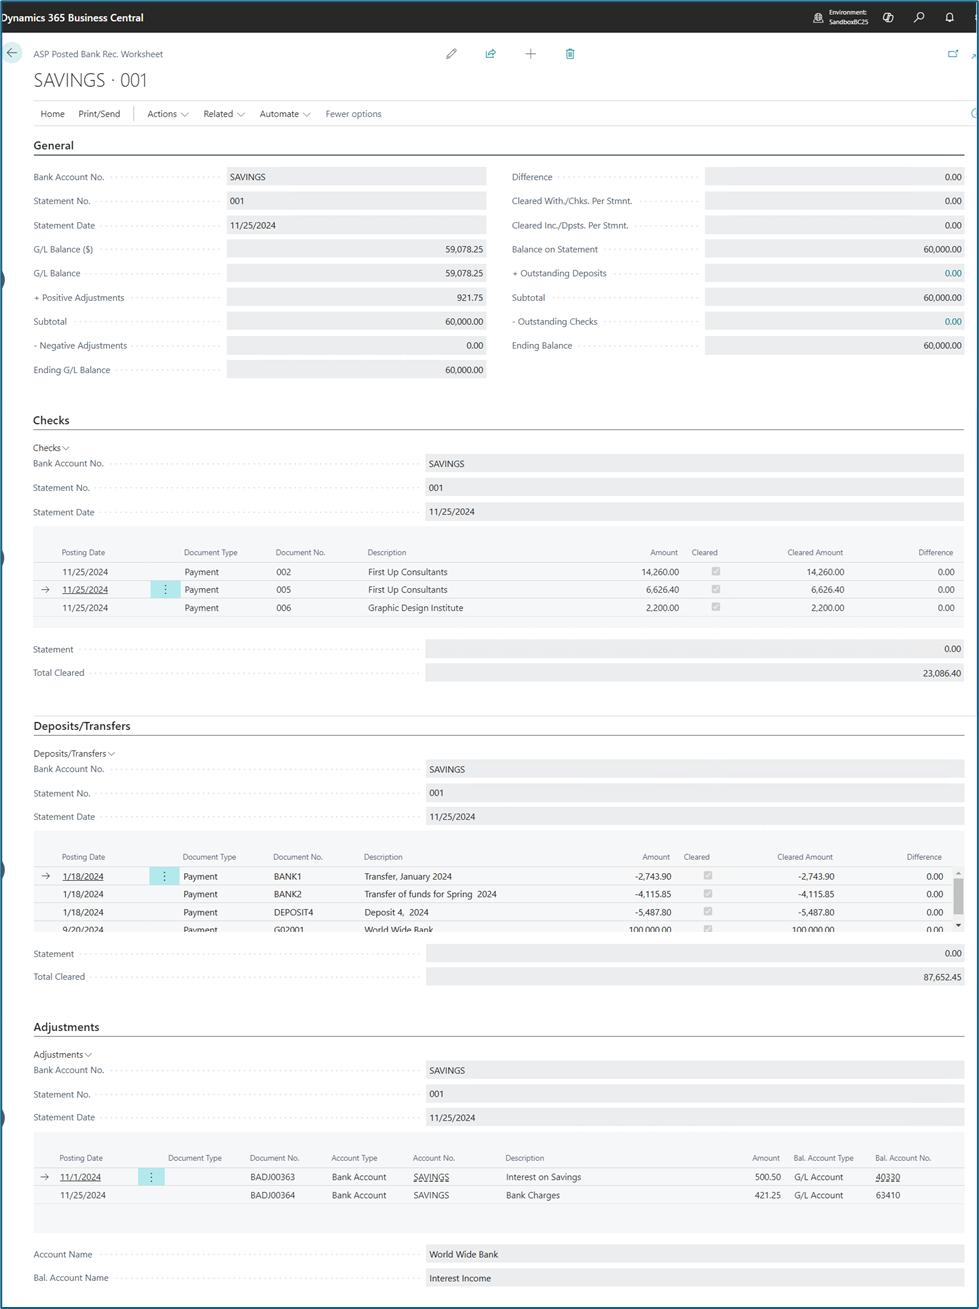Sort adjustments by Account Type column
979x1309 pixels.
pos(354,1158)
